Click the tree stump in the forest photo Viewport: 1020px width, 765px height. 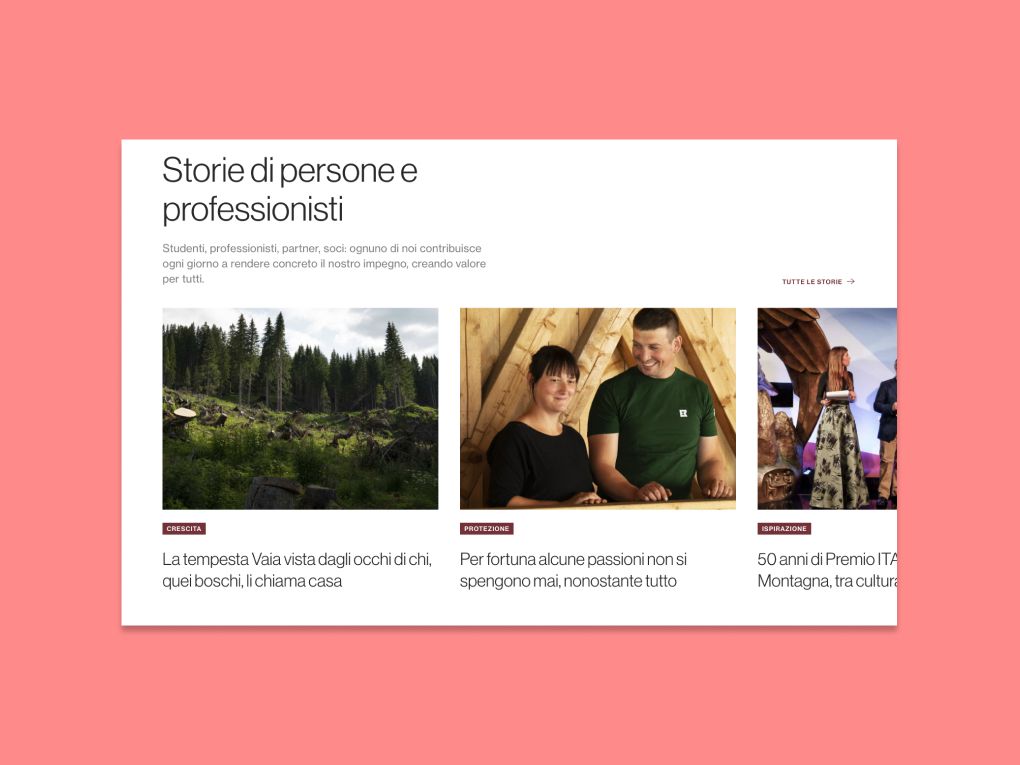tap(185, 413)
